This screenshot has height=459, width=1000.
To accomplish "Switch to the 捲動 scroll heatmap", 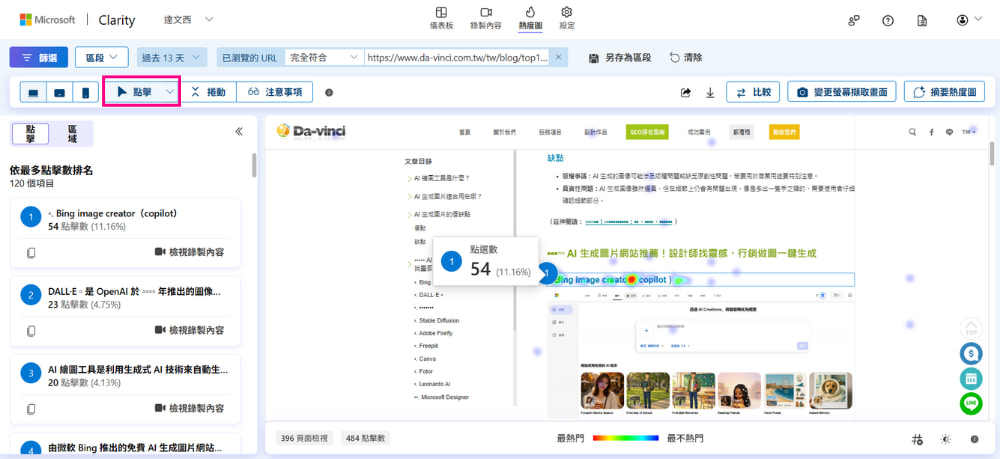I will point(209,92).
